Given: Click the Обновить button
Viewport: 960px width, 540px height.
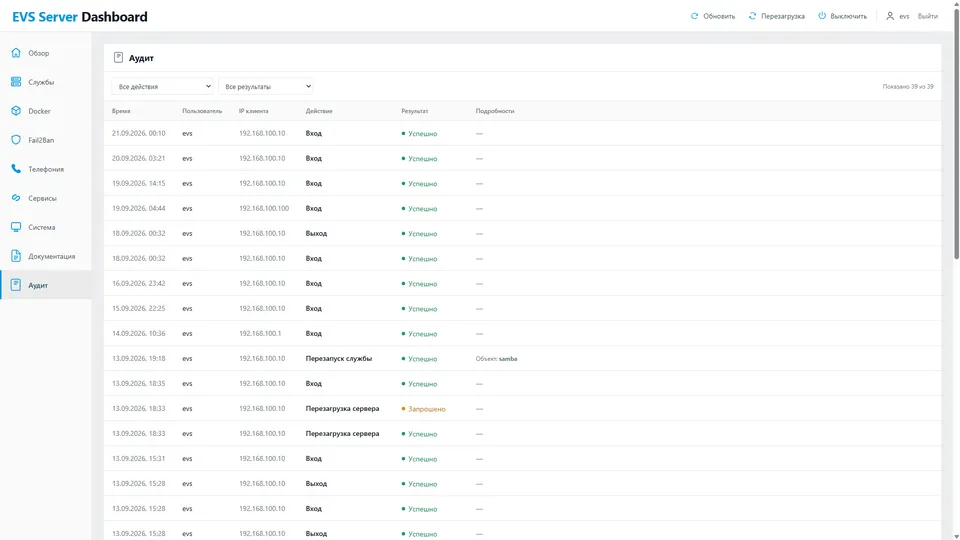Looking at the screenshot, I should point(713,16).
